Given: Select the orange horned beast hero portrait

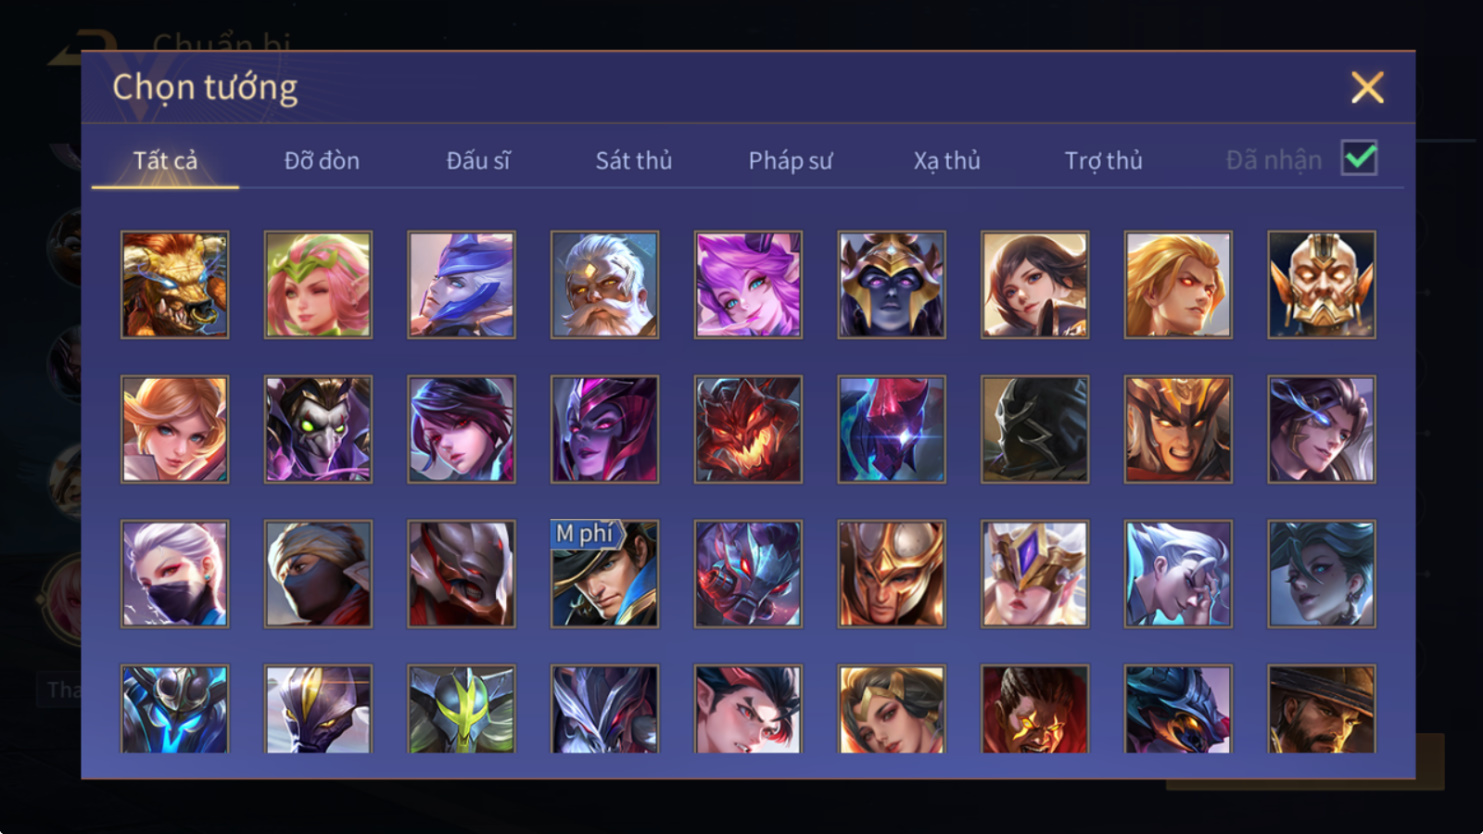Looking at the screenshot, I should tap(175, 285).
